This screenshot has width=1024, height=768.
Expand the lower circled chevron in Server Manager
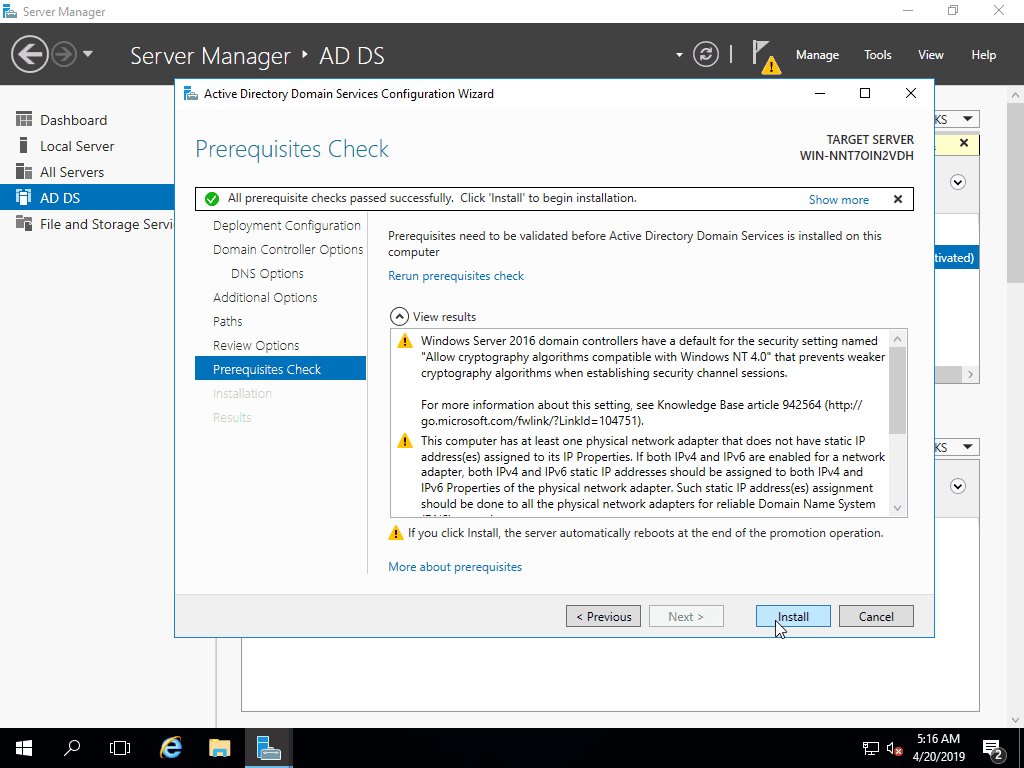958,487
